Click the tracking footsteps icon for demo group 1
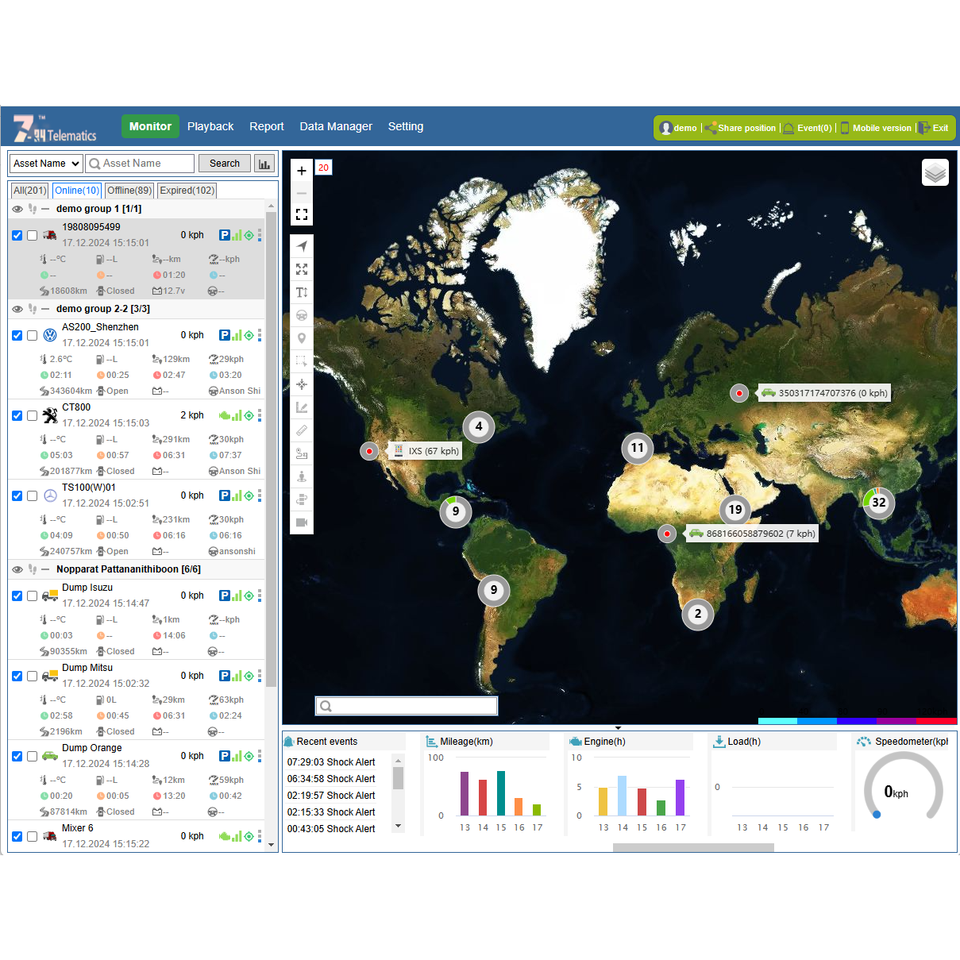The height and width of the screenshot is (960, 960). pos(32,209)
